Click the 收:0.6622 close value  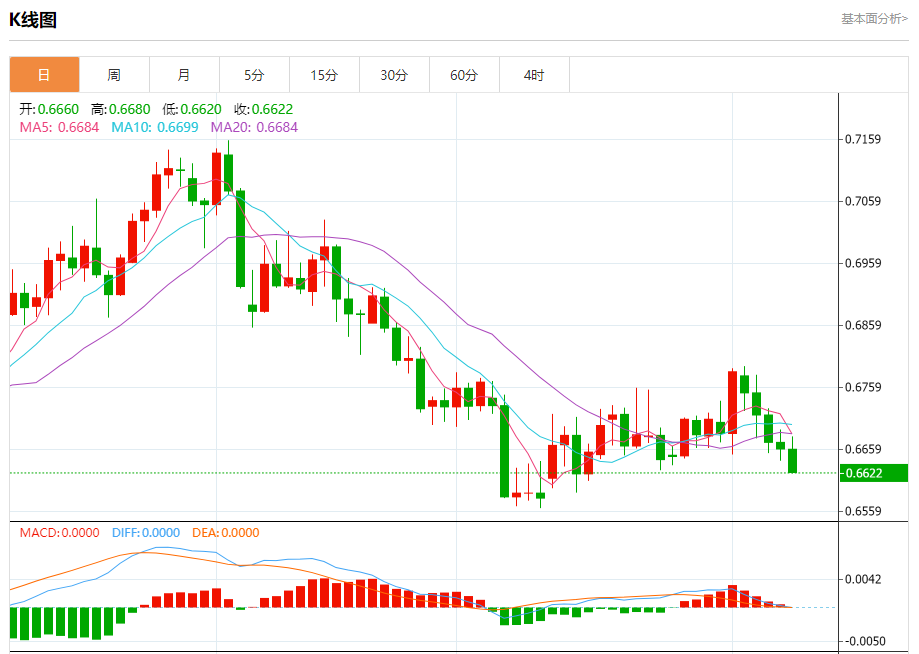tap(264, 109)
